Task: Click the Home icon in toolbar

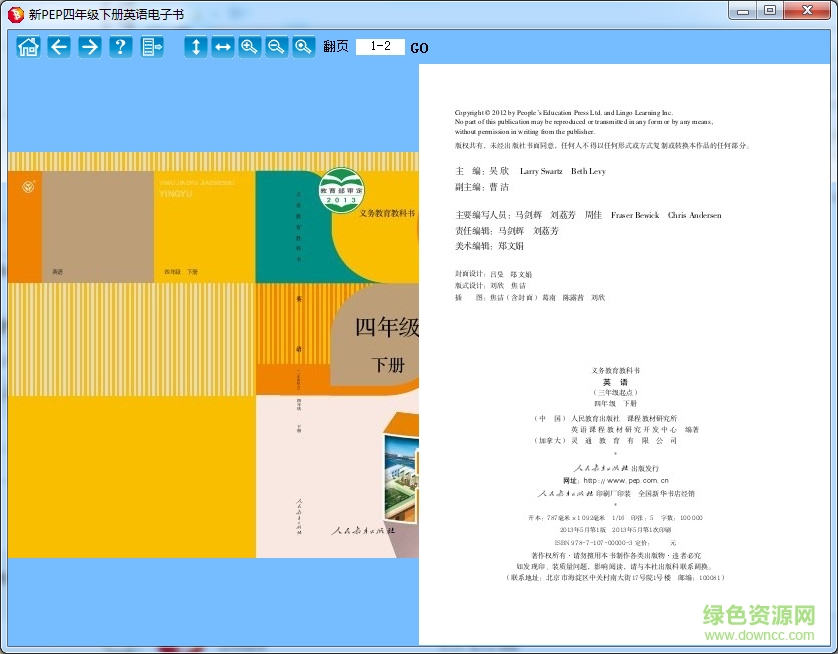Action: click(x=28, y=46)
